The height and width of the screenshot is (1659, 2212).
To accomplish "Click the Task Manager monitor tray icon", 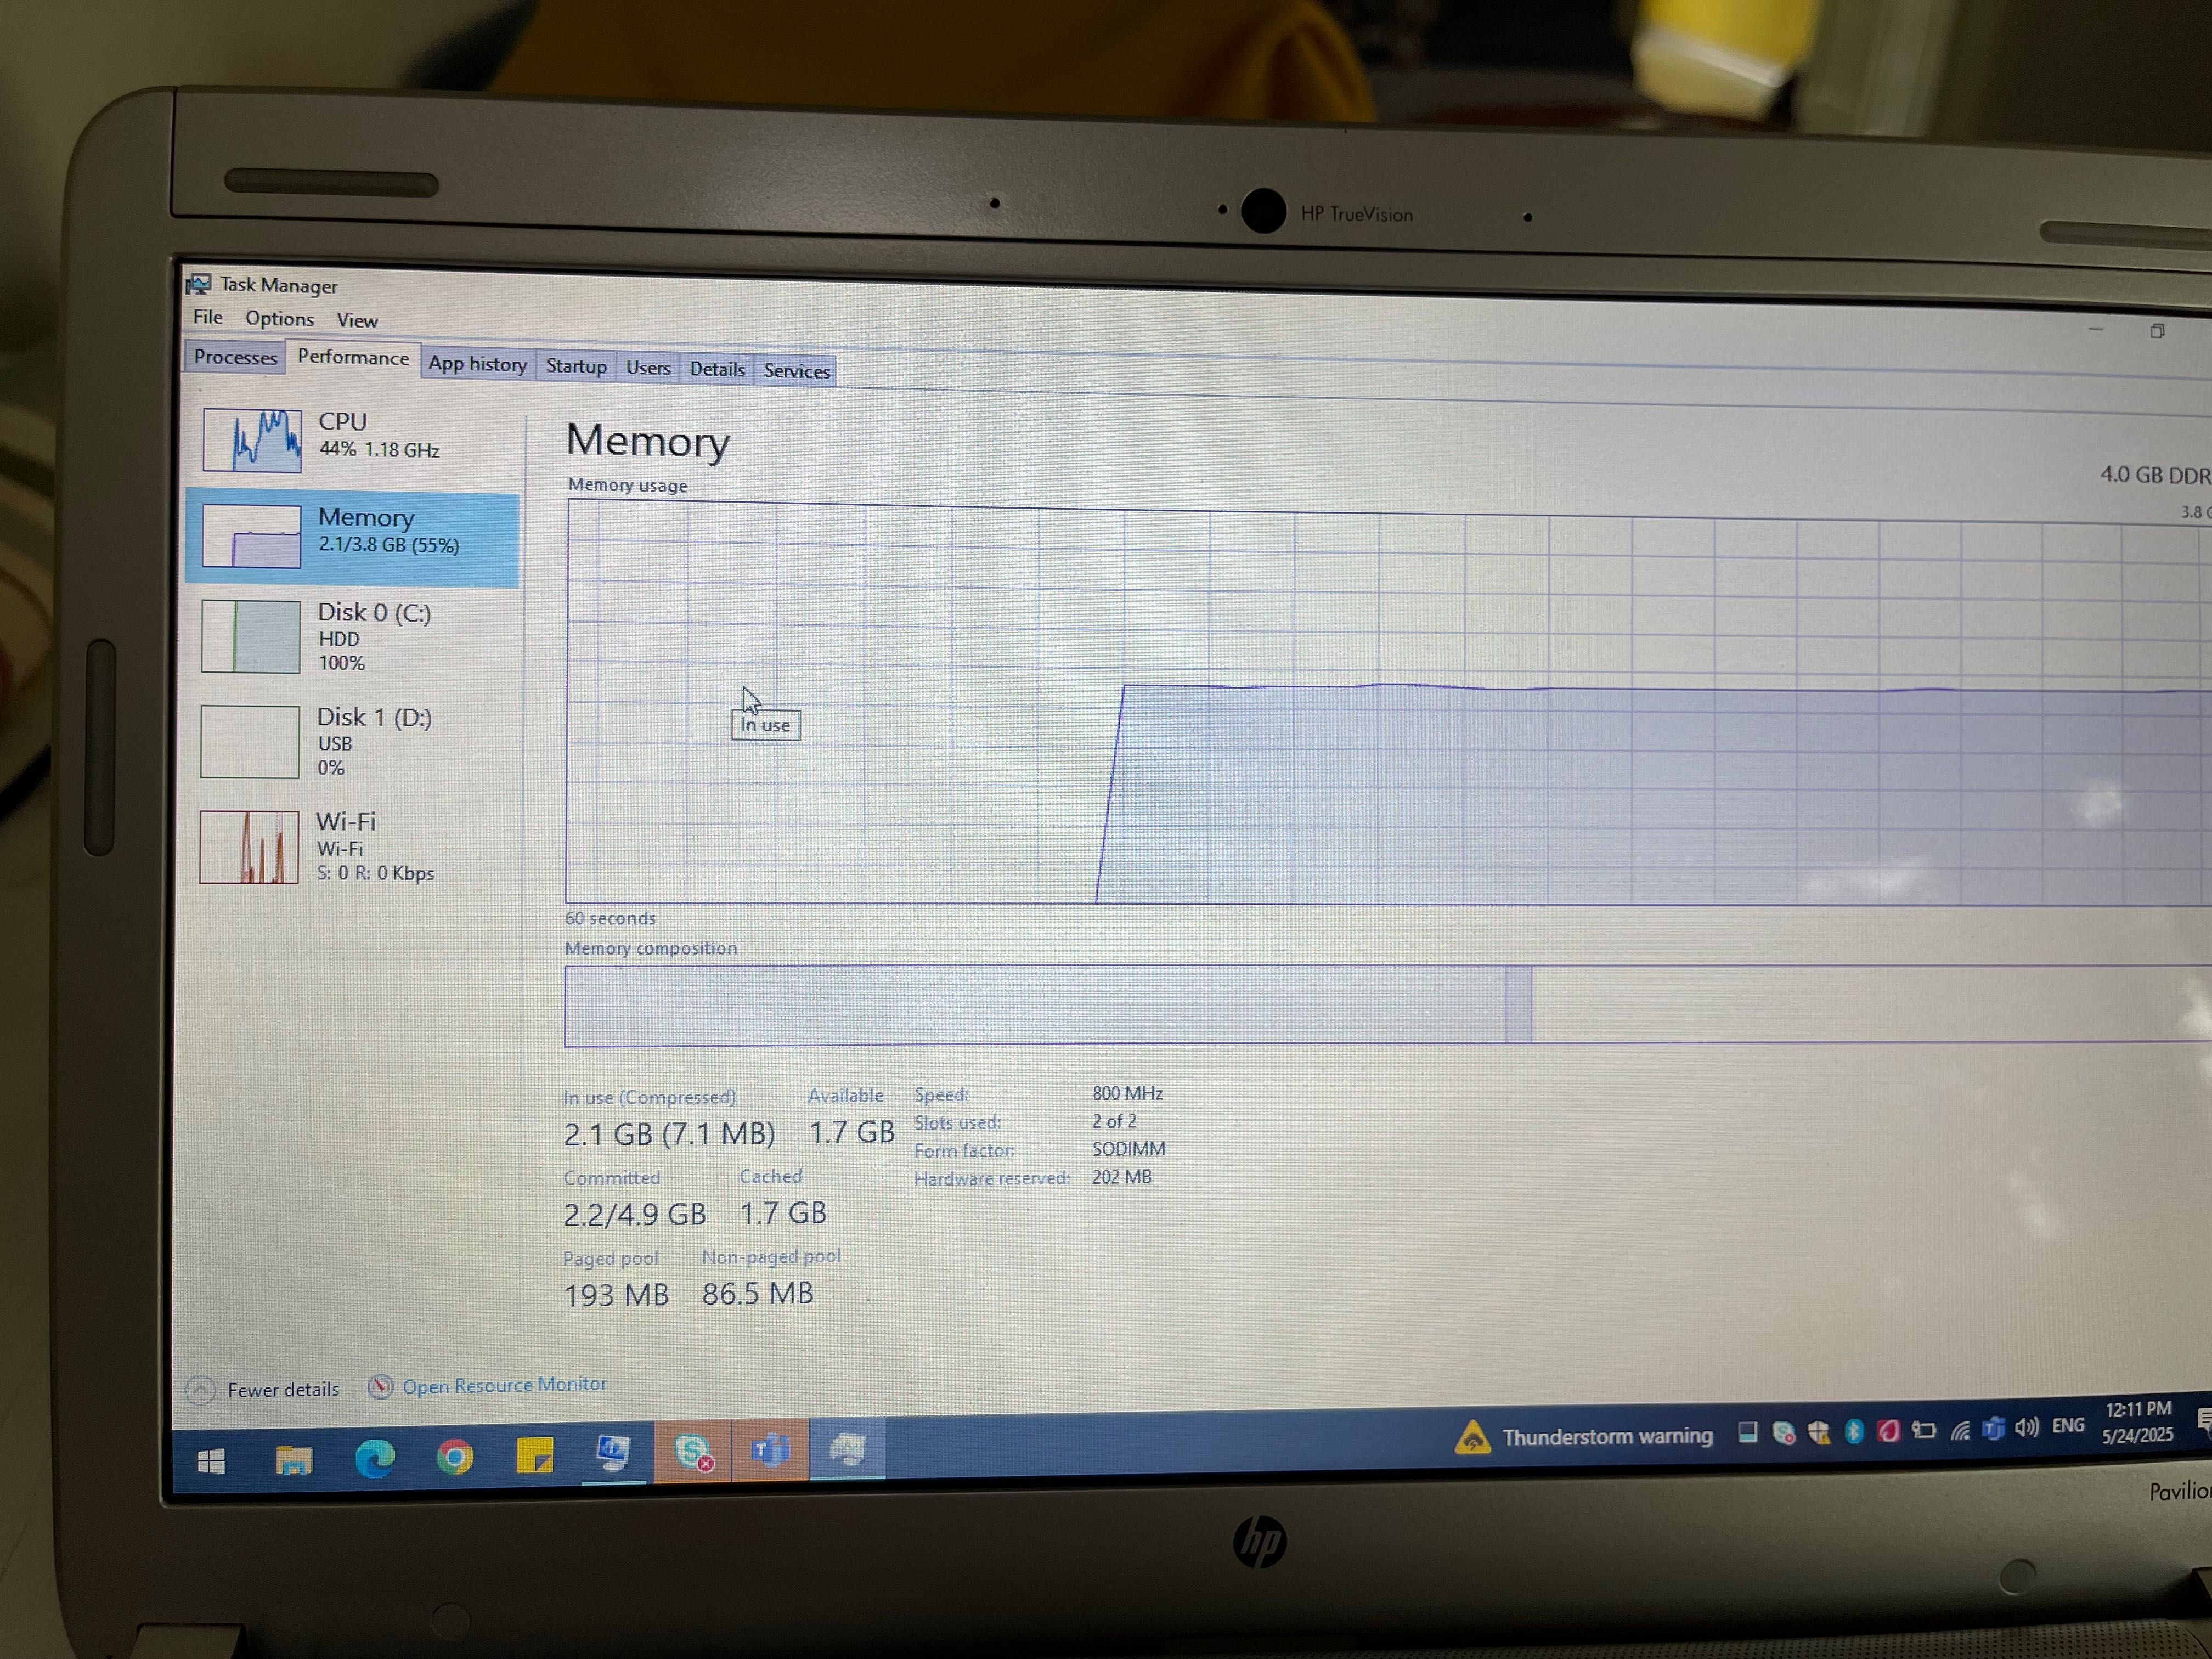I will click(x=1747, y=1433).
